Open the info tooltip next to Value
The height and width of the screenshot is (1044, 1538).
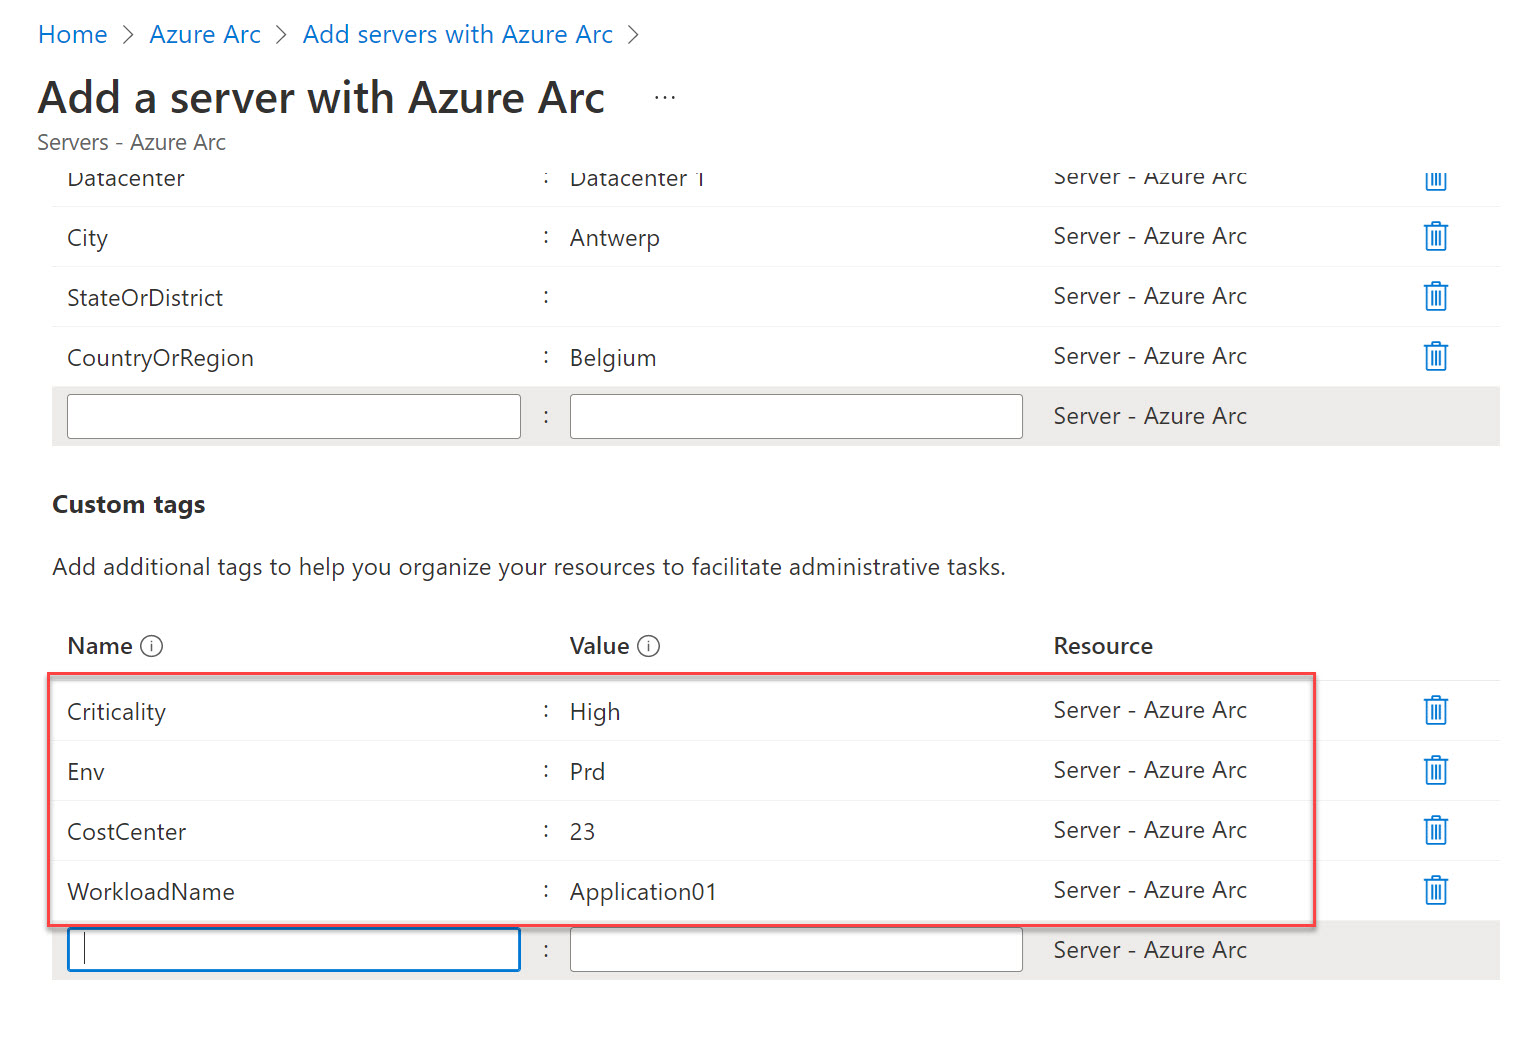(651, 646)
